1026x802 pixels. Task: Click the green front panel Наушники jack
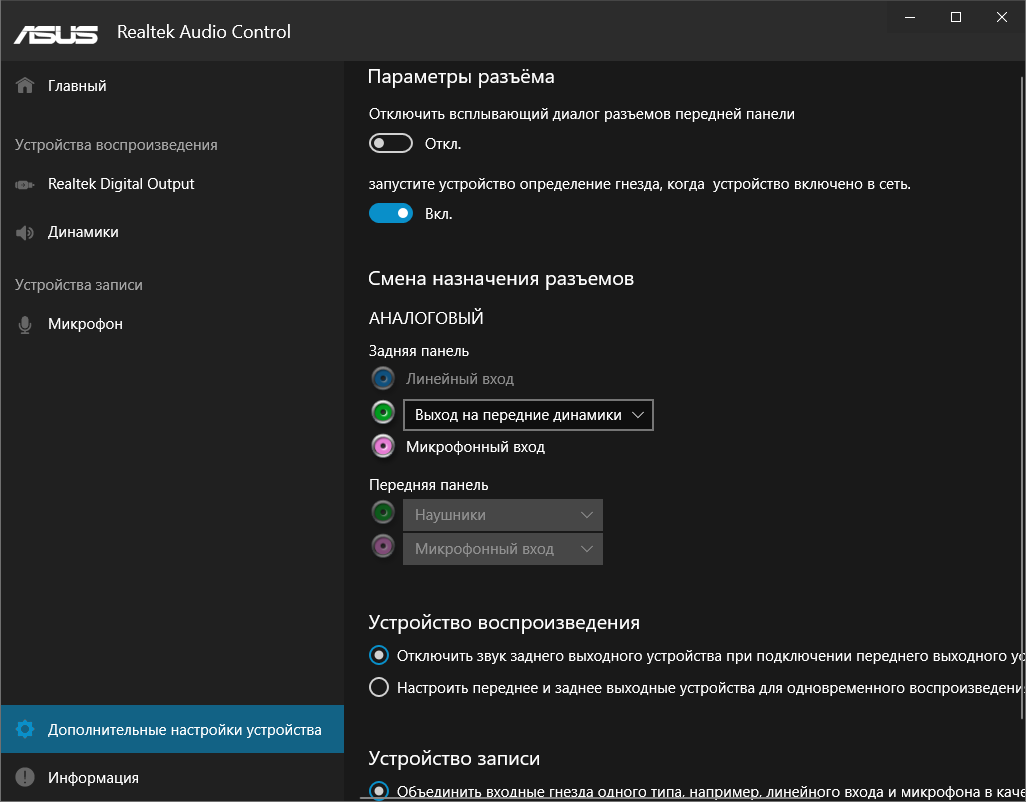click(x=383, y=512)
